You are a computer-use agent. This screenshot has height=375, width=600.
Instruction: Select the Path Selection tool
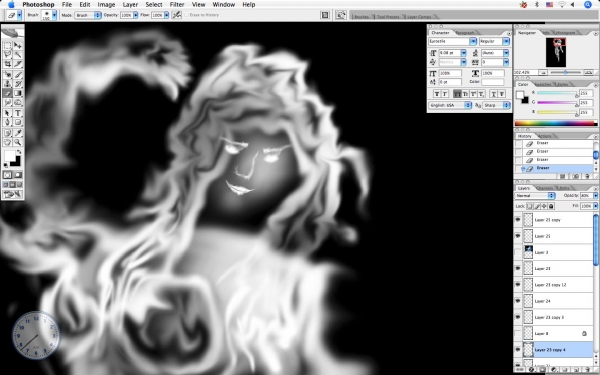coord(7,113)
